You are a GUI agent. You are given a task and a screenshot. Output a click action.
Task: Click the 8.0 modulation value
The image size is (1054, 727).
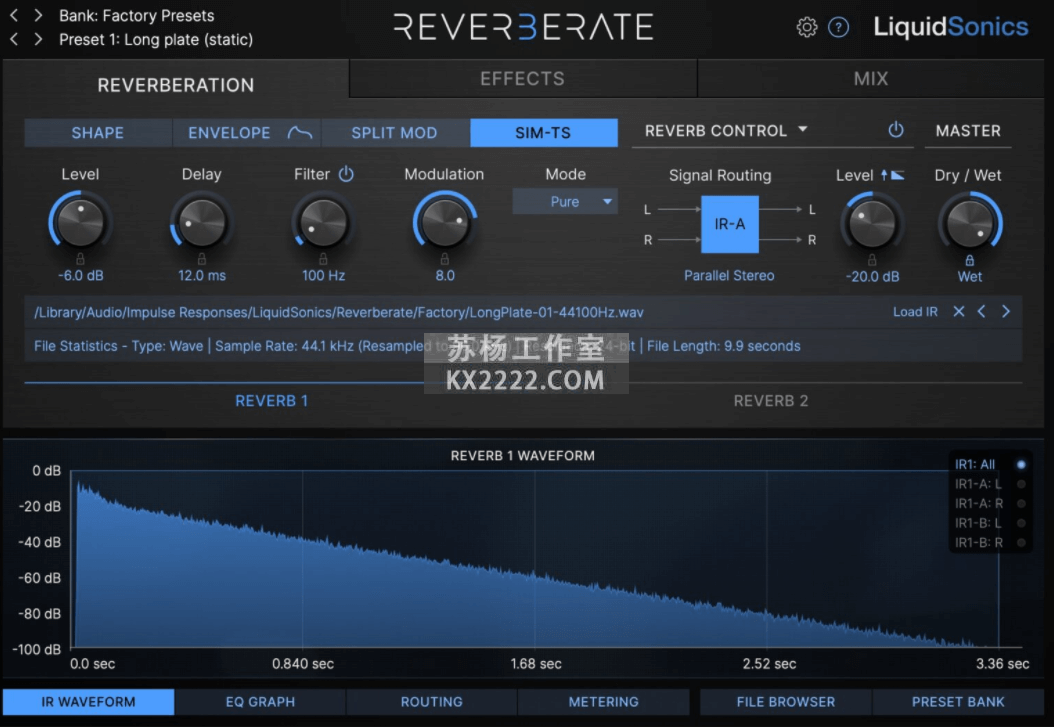[444, 275]
